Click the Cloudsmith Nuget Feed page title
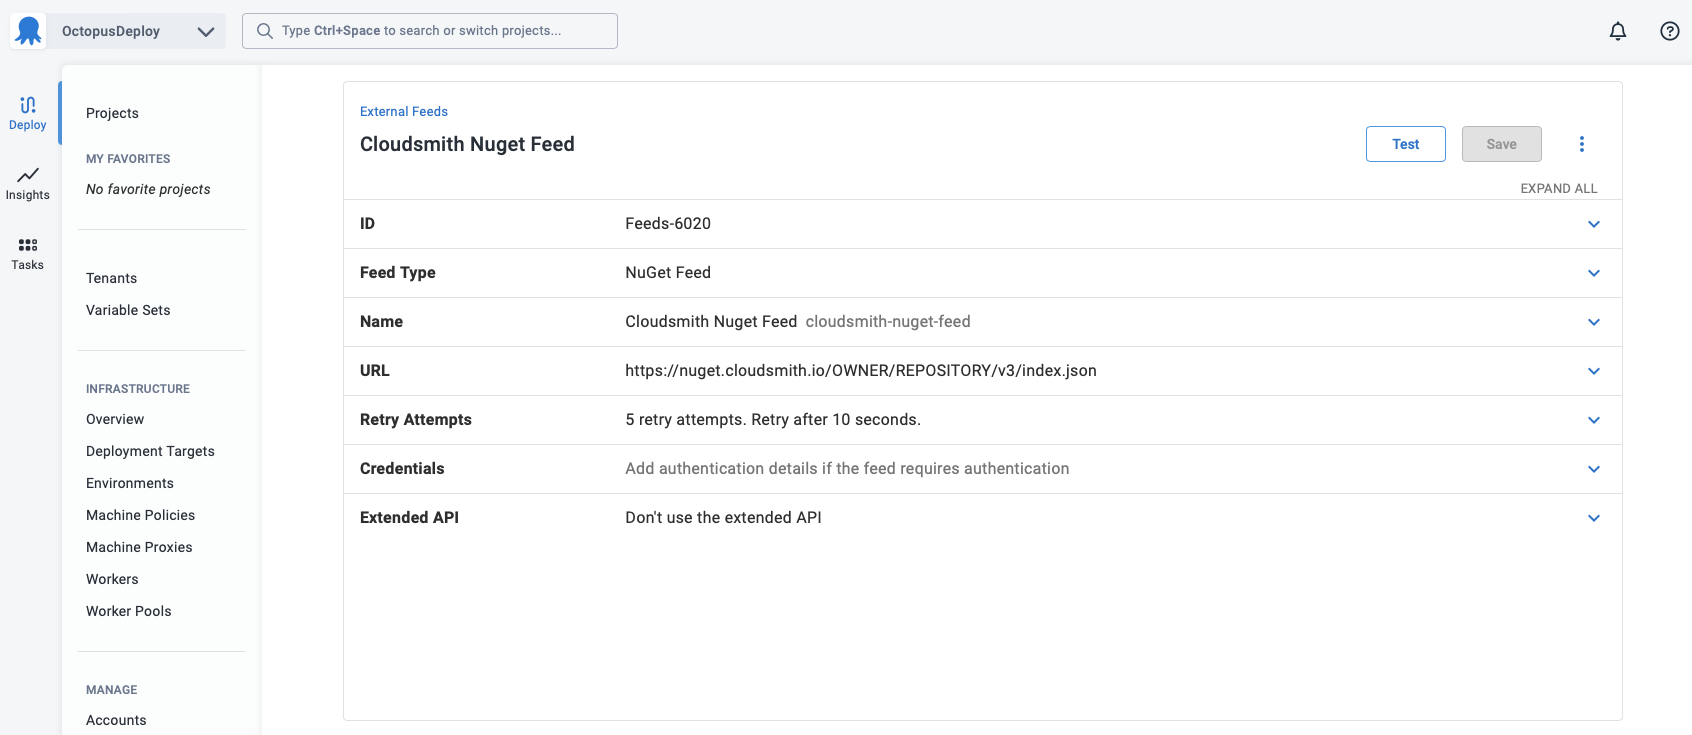 pyautogui.click(x=467, y=144)
